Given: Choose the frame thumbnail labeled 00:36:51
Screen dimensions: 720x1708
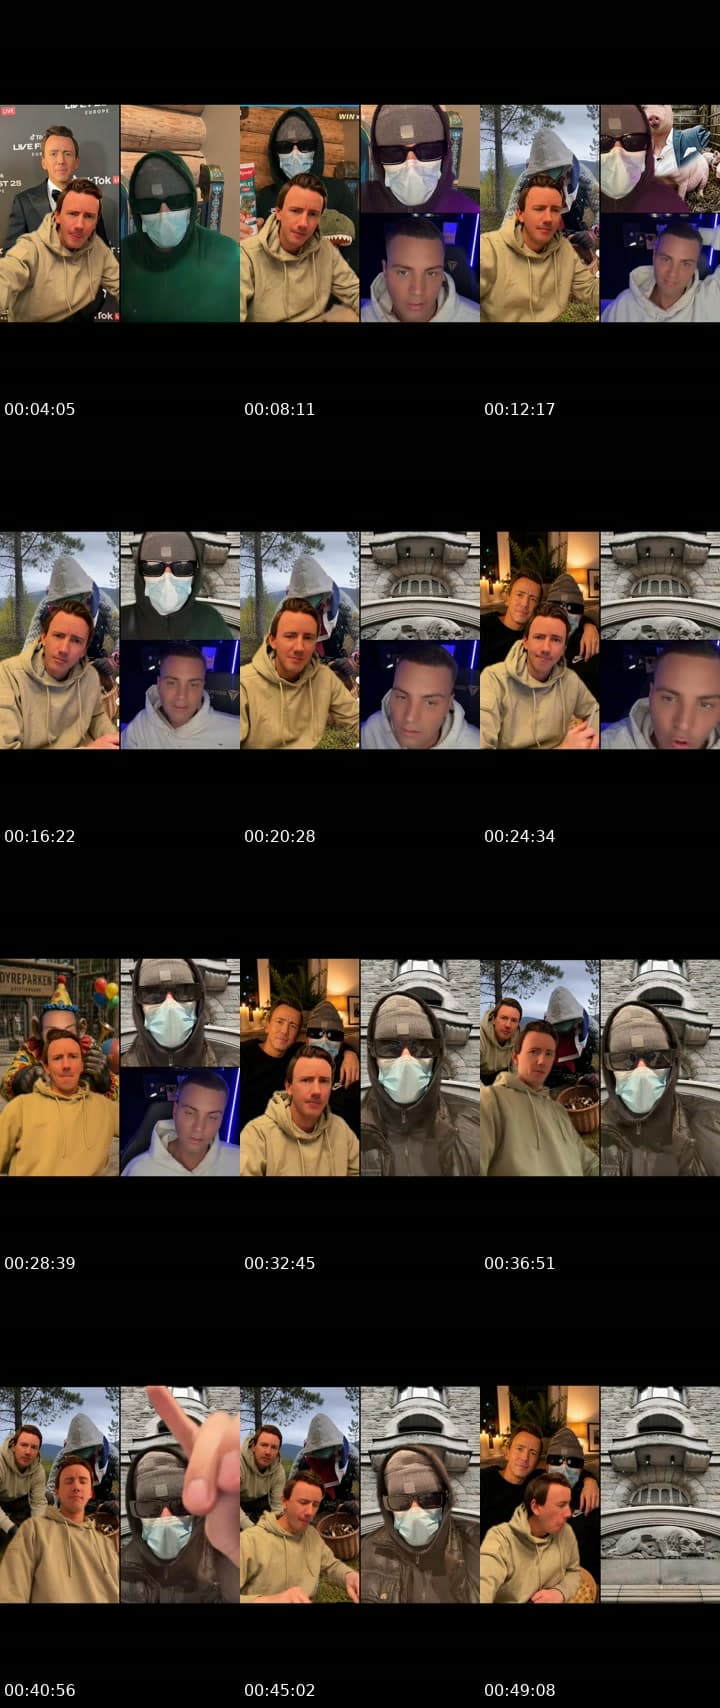Looking at the screenshot, I should pyautogui.click(x=600, y=1067).
